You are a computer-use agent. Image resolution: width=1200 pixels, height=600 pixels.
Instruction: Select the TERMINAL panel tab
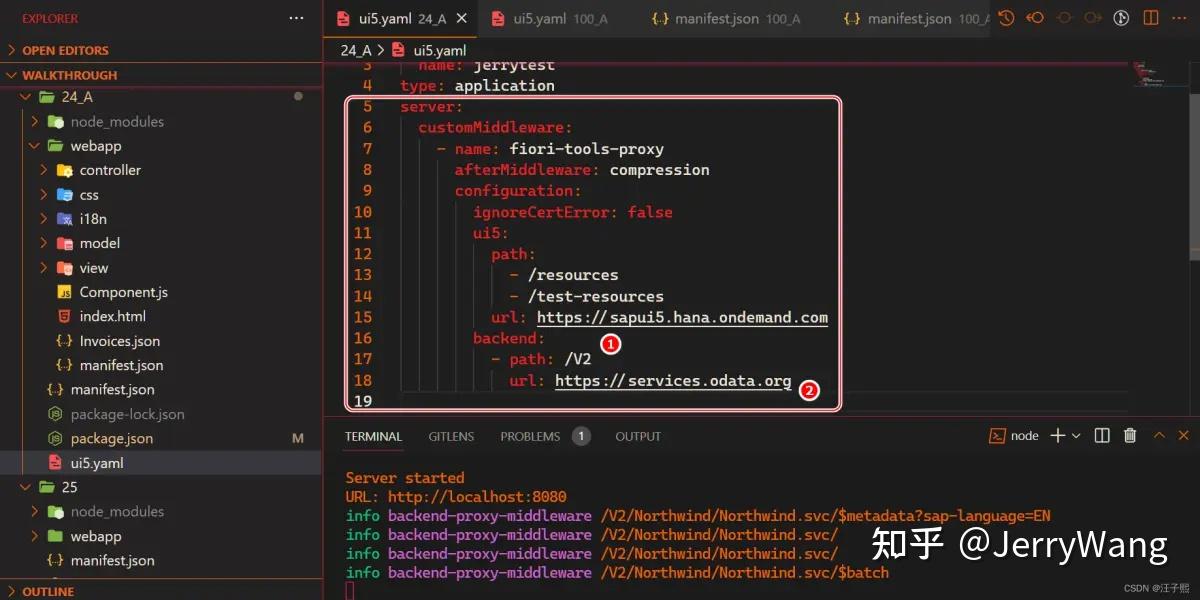point(373,436)
